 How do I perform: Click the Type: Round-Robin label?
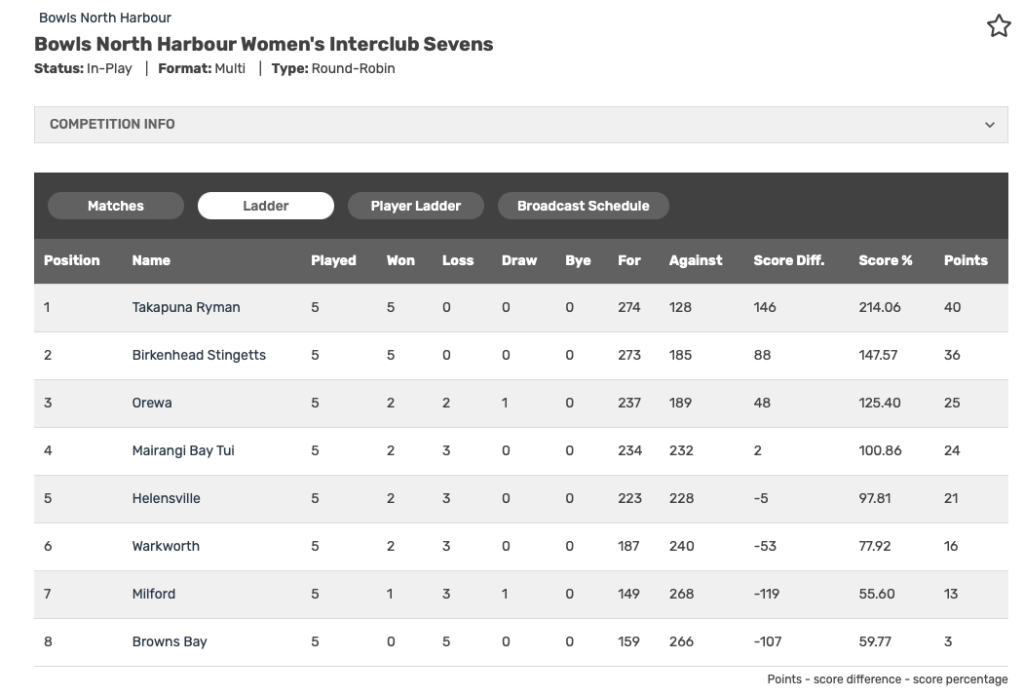click(x=333, y=69)
